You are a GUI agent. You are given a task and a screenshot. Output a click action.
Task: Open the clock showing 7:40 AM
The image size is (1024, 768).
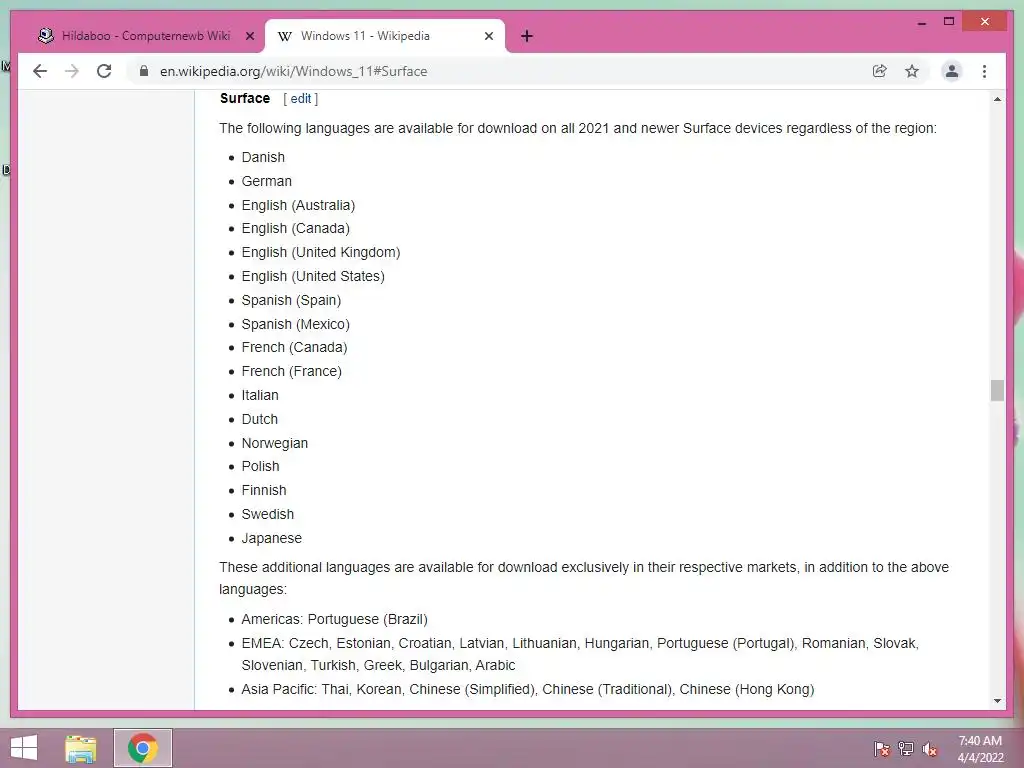point(980,749)
